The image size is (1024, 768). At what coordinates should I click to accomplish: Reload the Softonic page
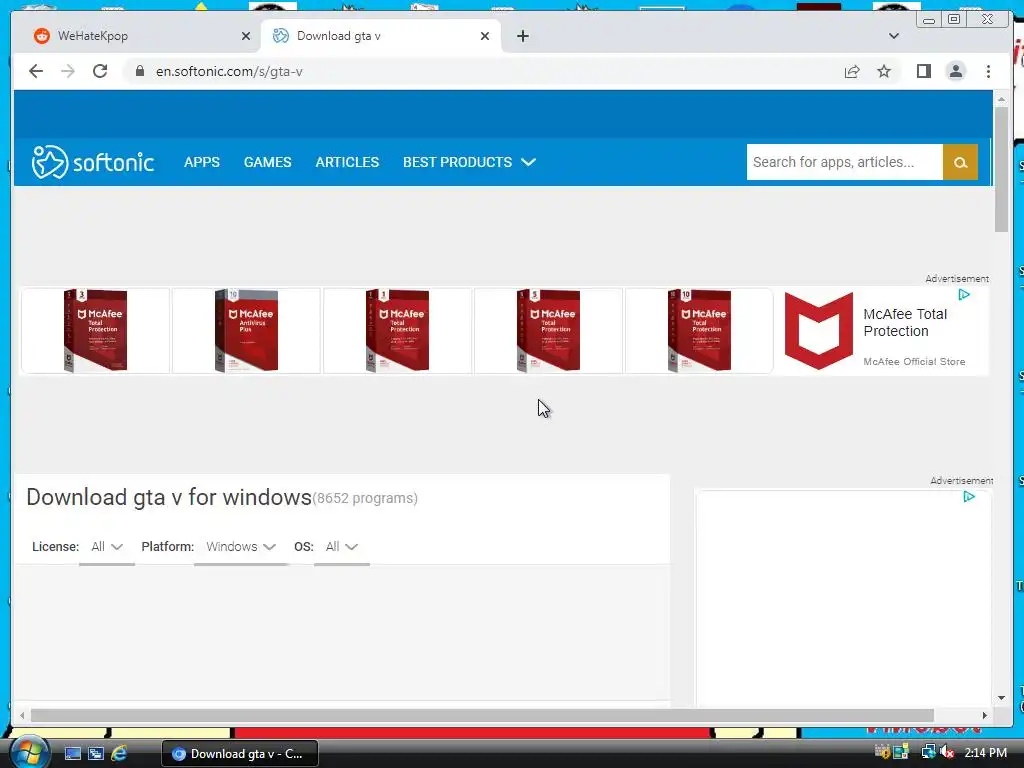100,71
